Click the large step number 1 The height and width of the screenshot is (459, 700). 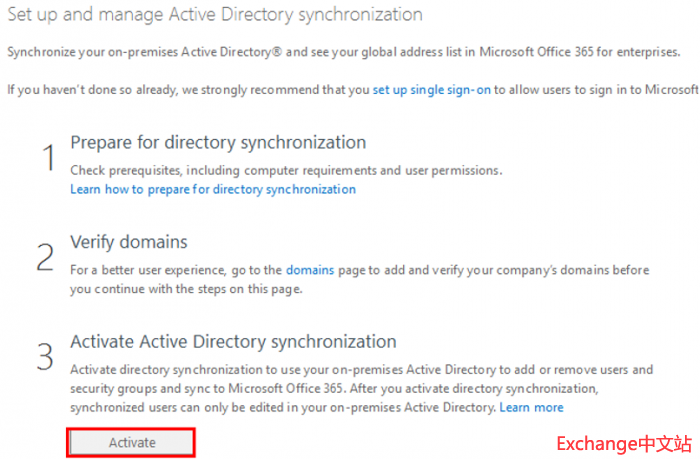(x=45, y=158)
